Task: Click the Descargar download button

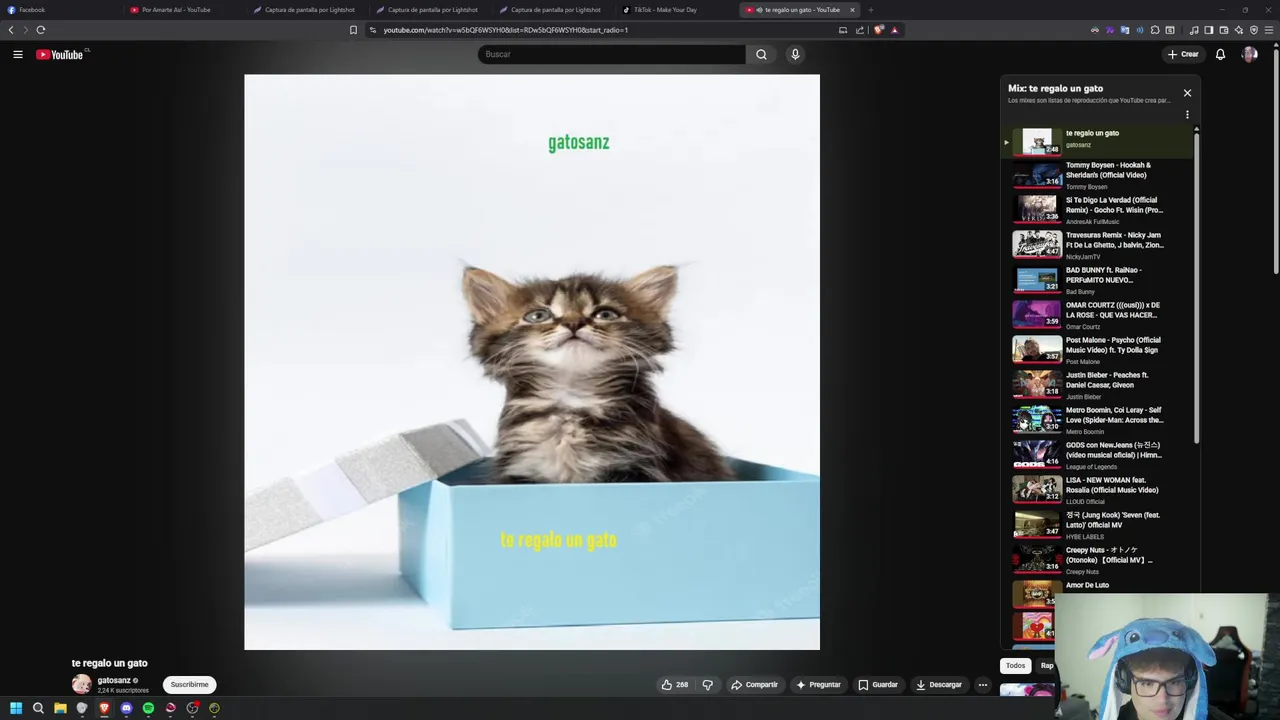Action: coord(939,685)
